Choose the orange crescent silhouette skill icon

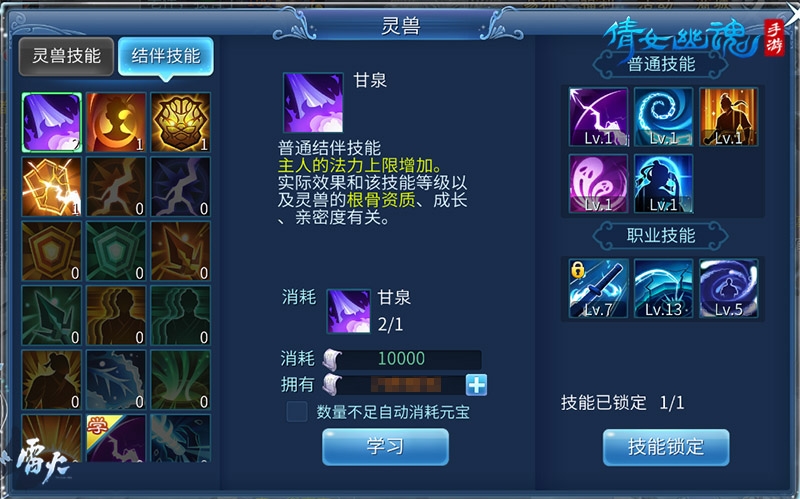(x=116, y=122)
